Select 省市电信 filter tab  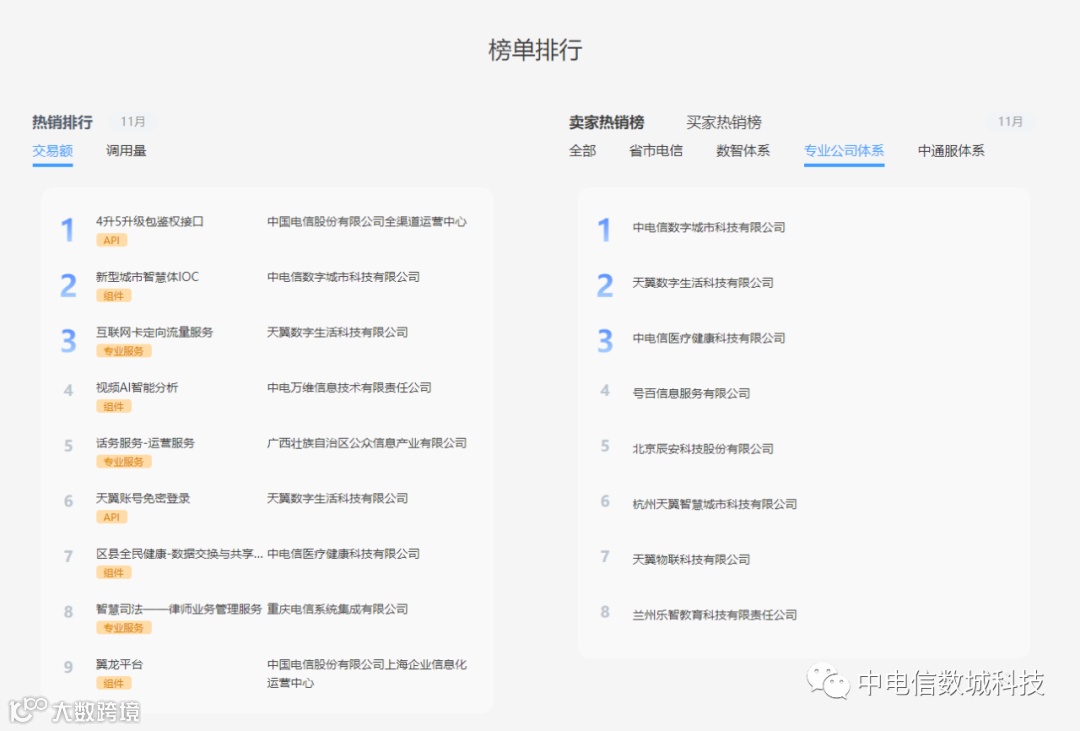click(x=656, y=151)
